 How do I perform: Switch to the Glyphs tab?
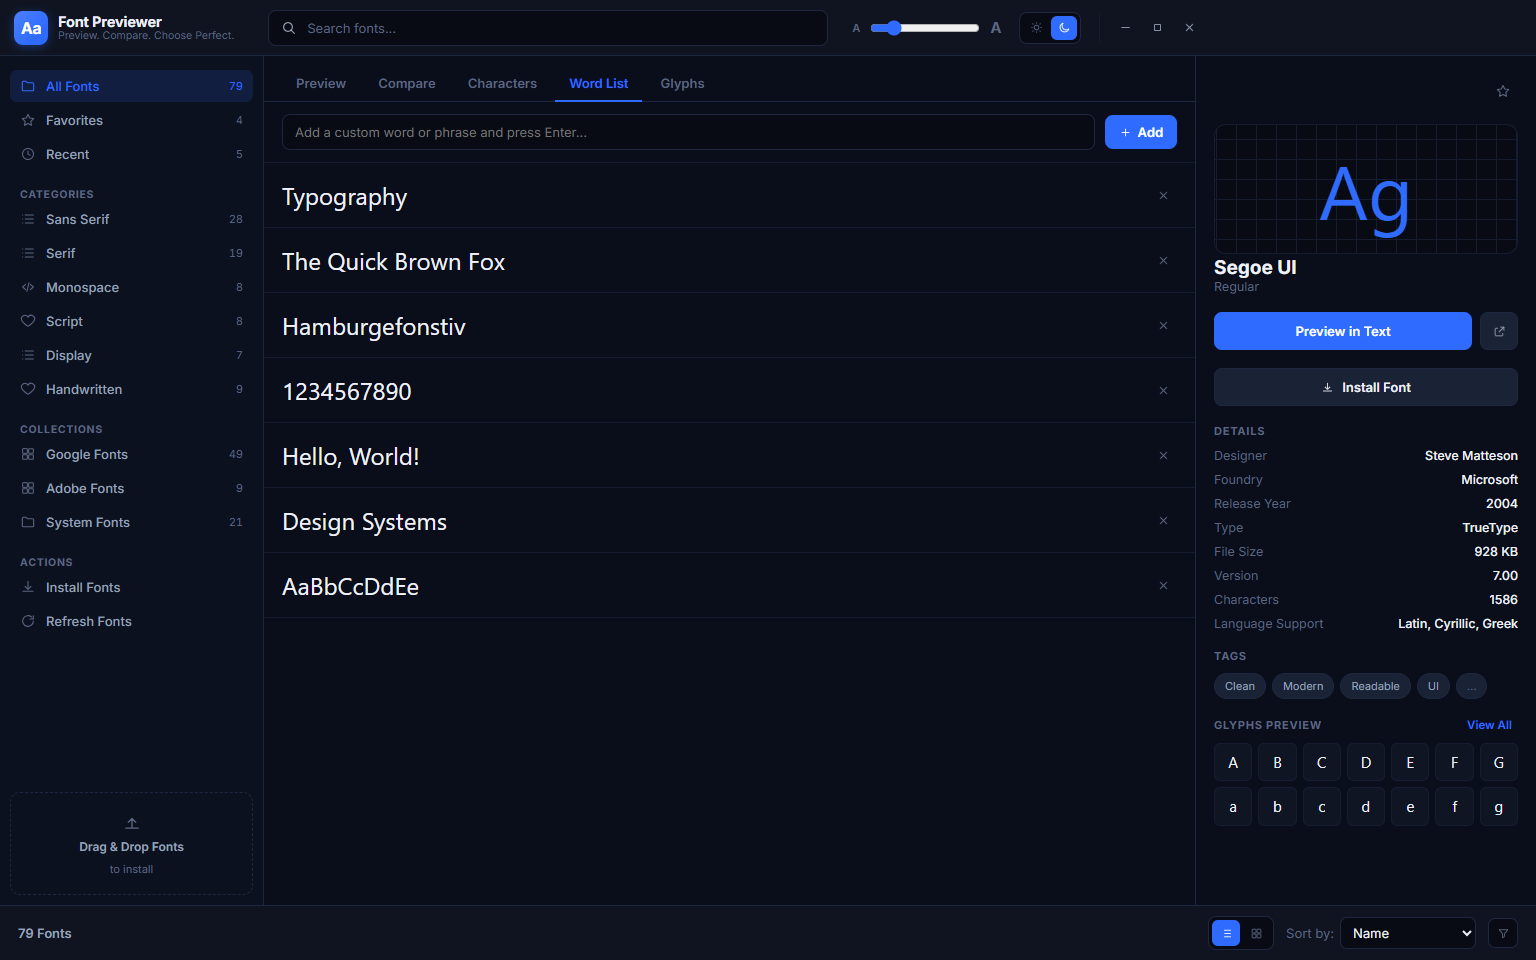coord(682,83)
